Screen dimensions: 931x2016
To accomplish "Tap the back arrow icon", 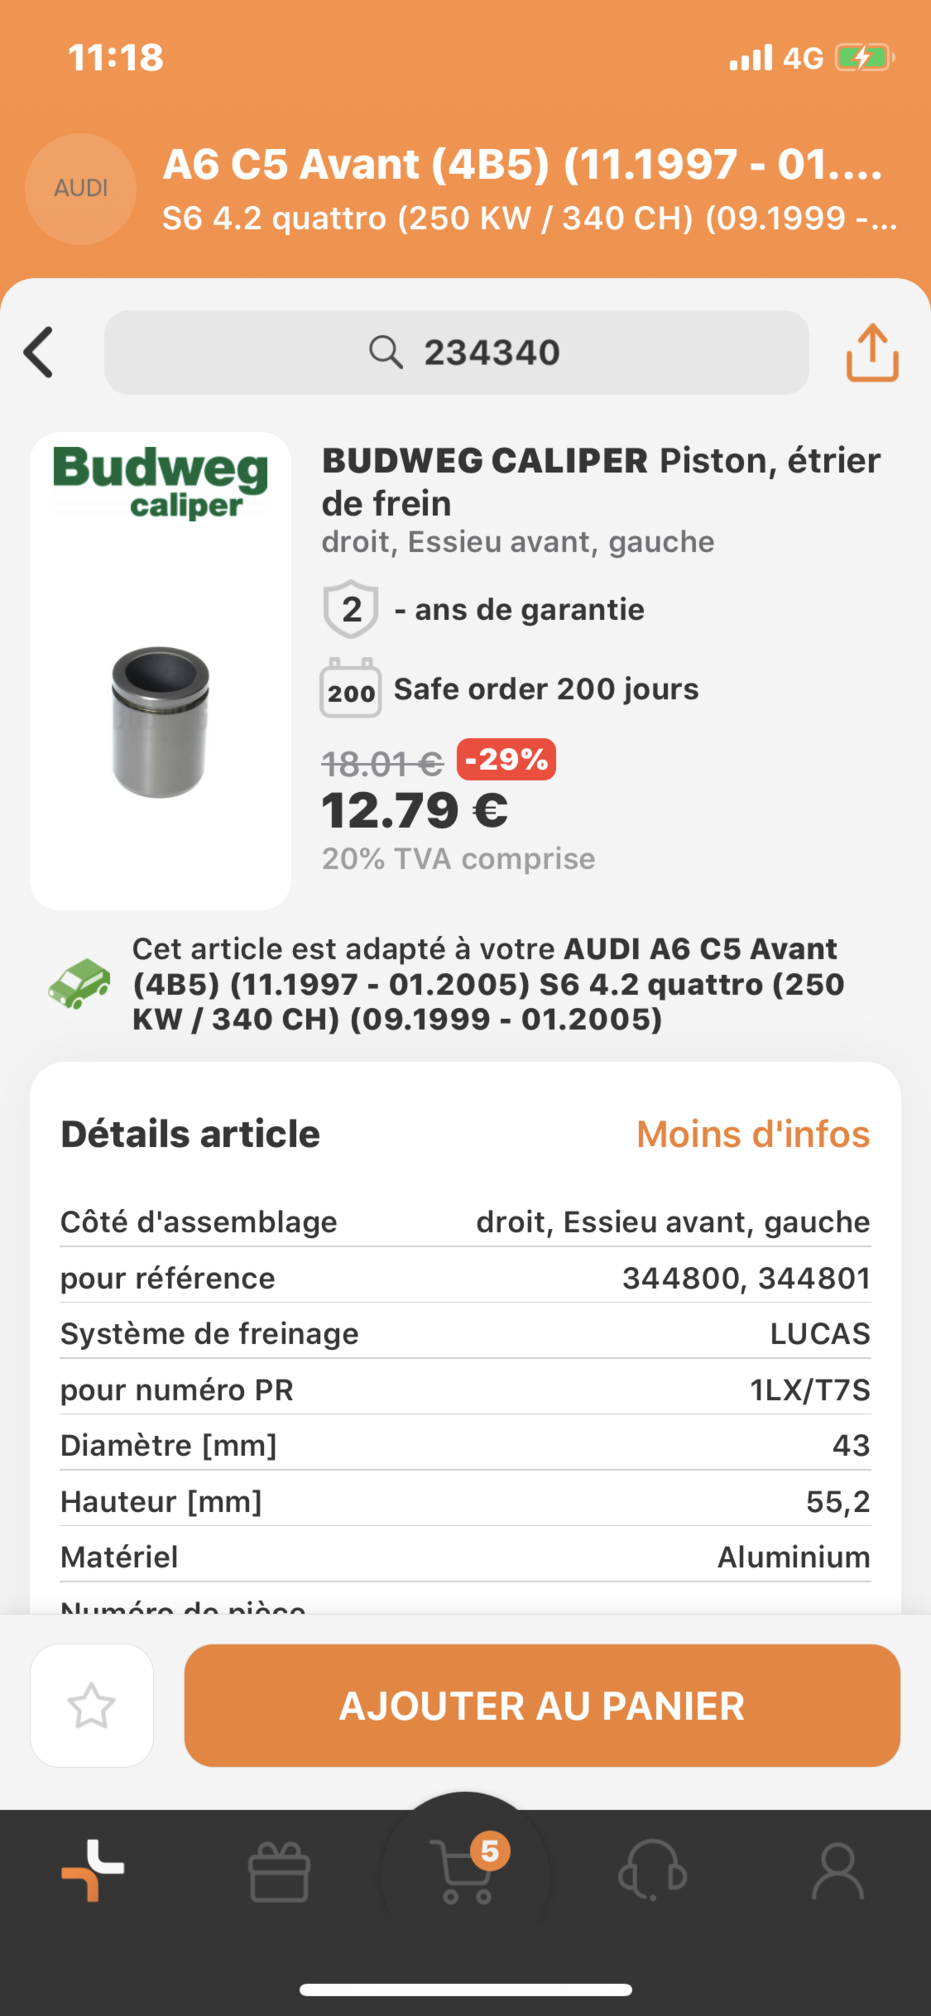I will [39, 352].
